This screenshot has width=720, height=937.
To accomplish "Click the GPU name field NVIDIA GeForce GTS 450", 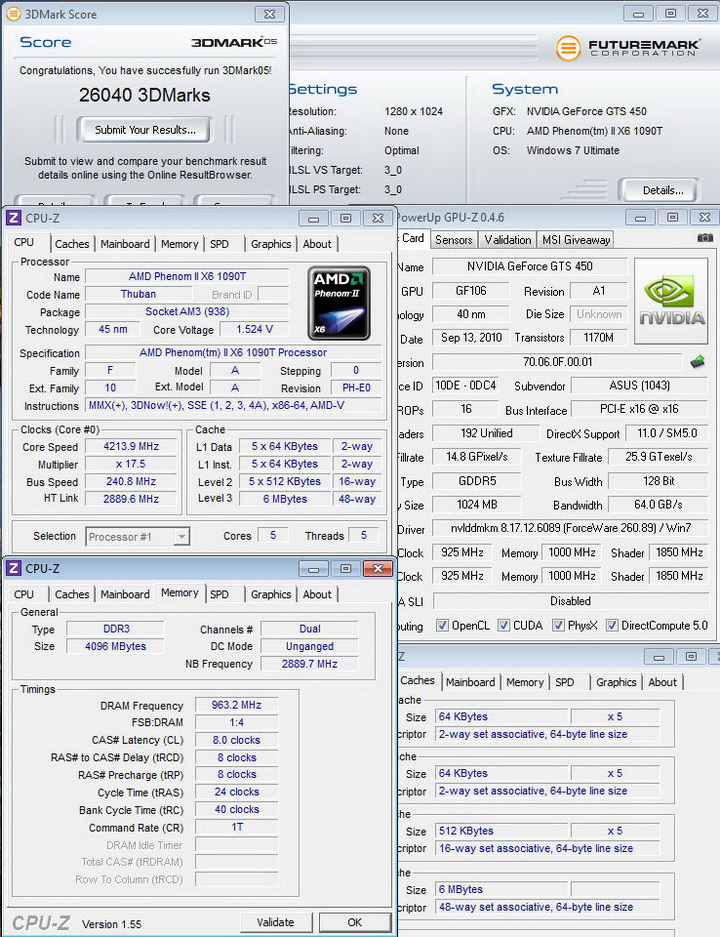I will pos(529,266).
